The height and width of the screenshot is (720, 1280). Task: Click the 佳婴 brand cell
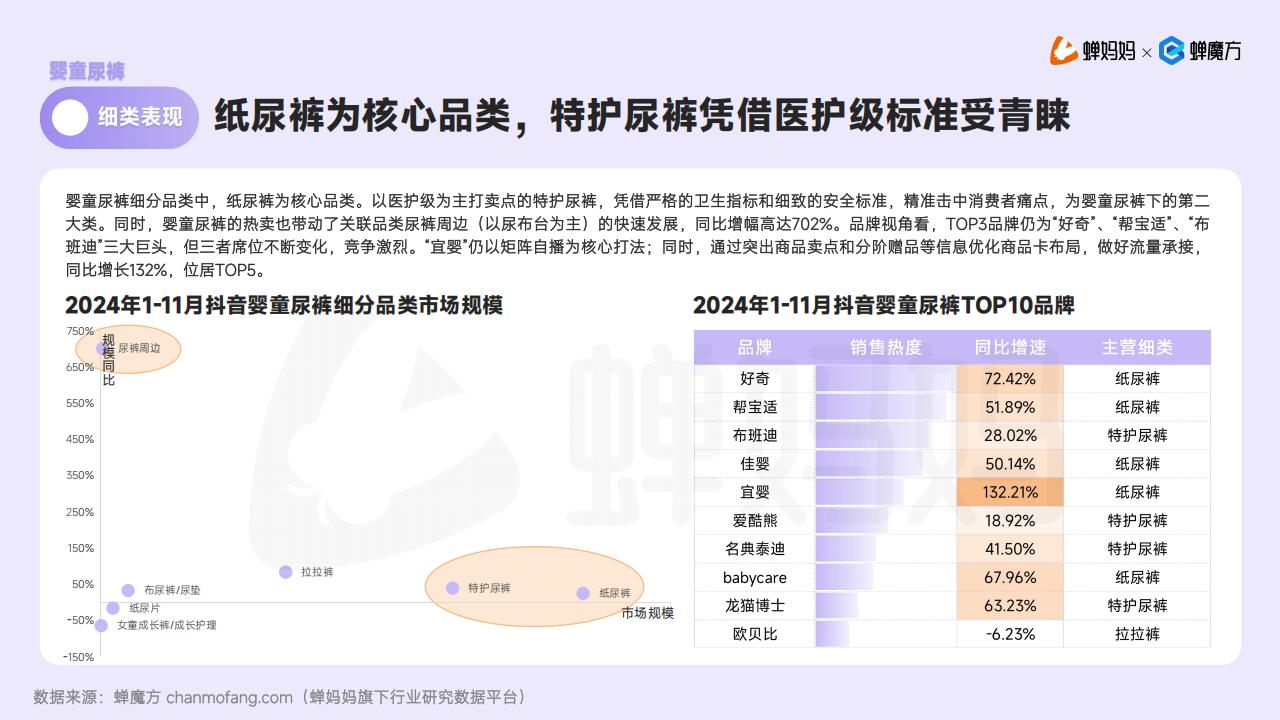[755, 464]
